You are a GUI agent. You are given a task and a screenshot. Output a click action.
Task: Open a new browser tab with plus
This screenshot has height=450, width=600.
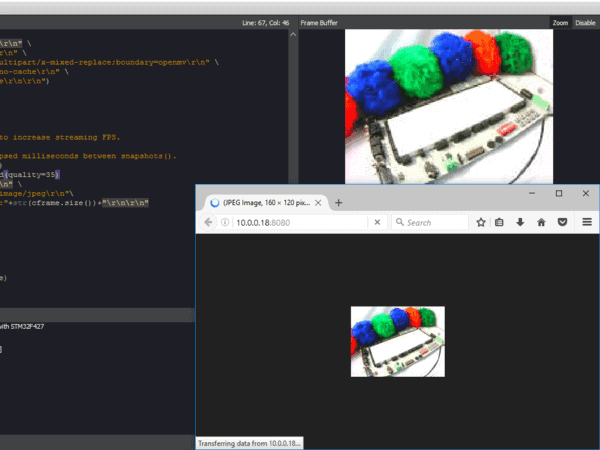click(339, 203)
